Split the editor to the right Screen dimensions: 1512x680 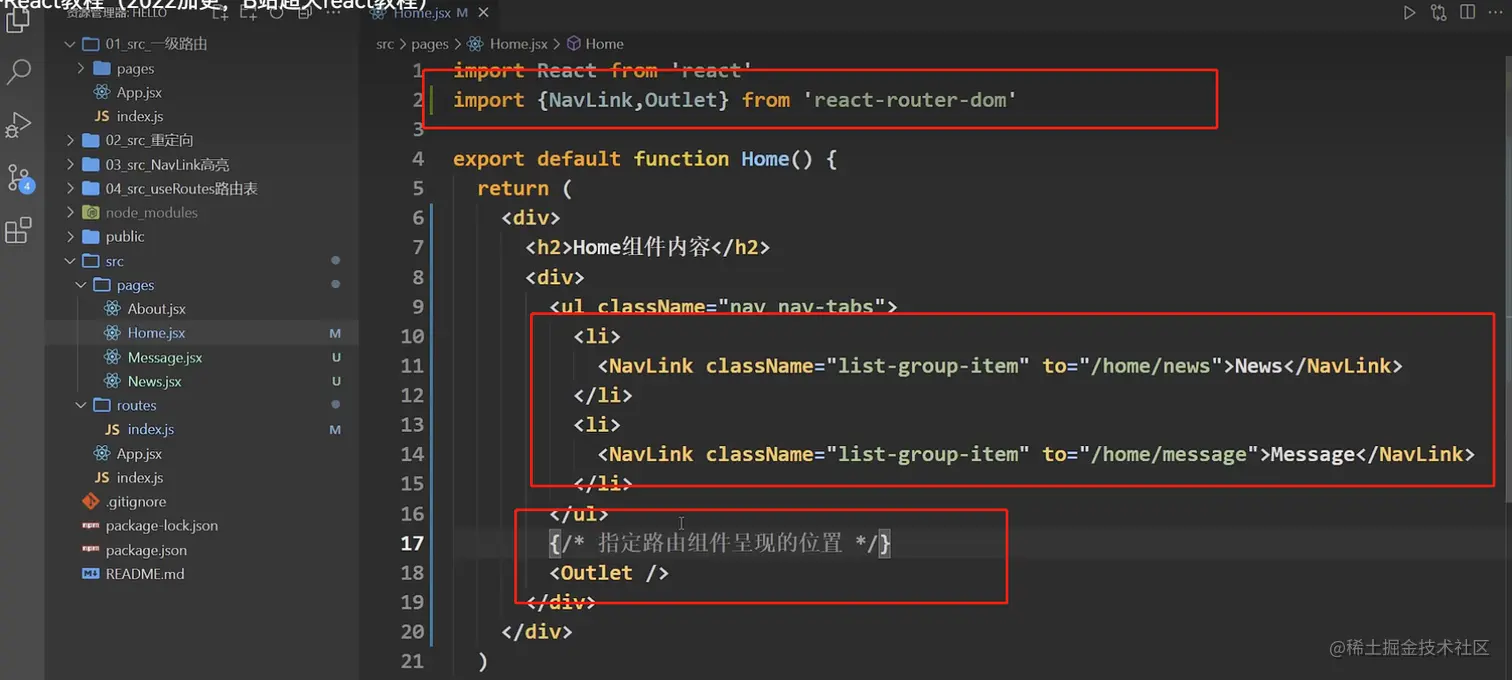1467,13
